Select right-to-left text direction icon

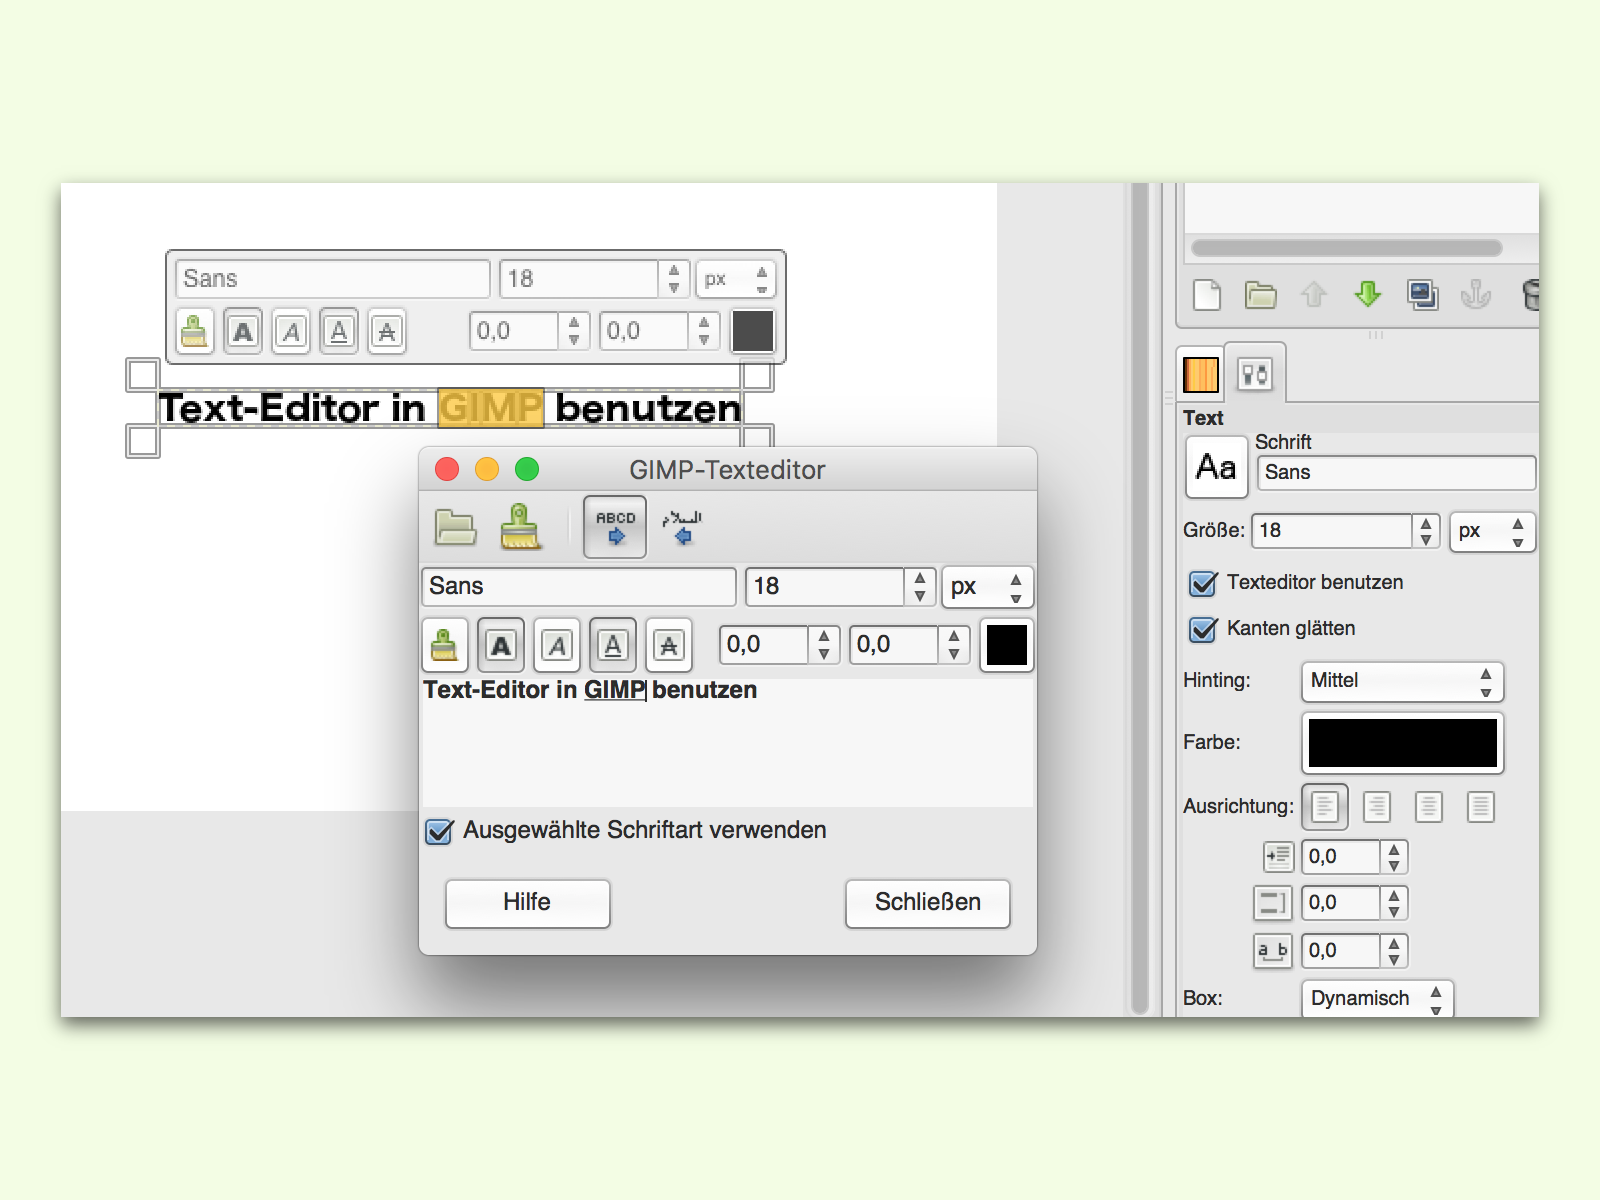682,526
